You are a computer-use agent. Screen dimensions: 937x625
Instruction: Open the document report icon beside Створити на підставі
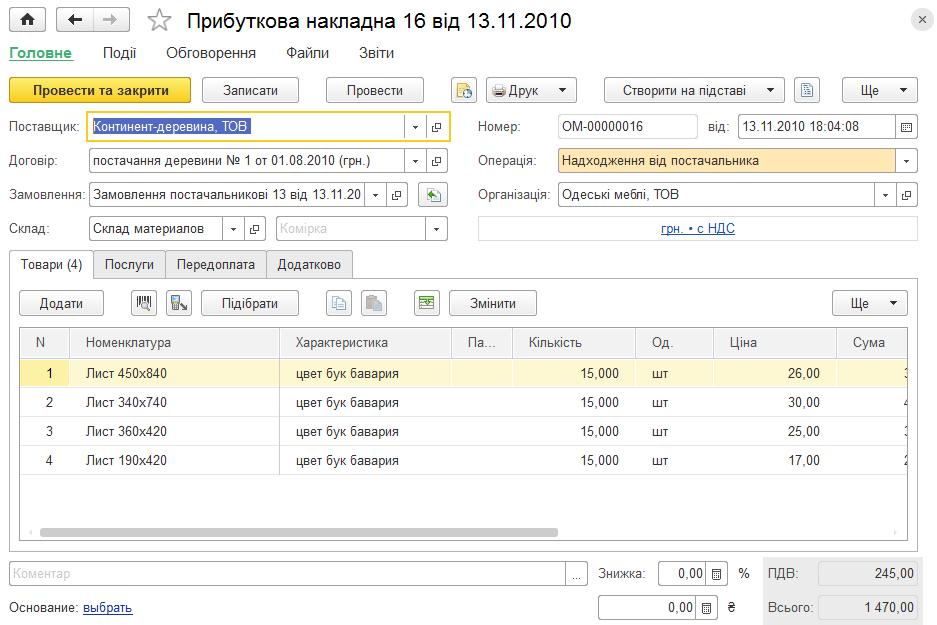pyautogui.click(x=807, y=90)
